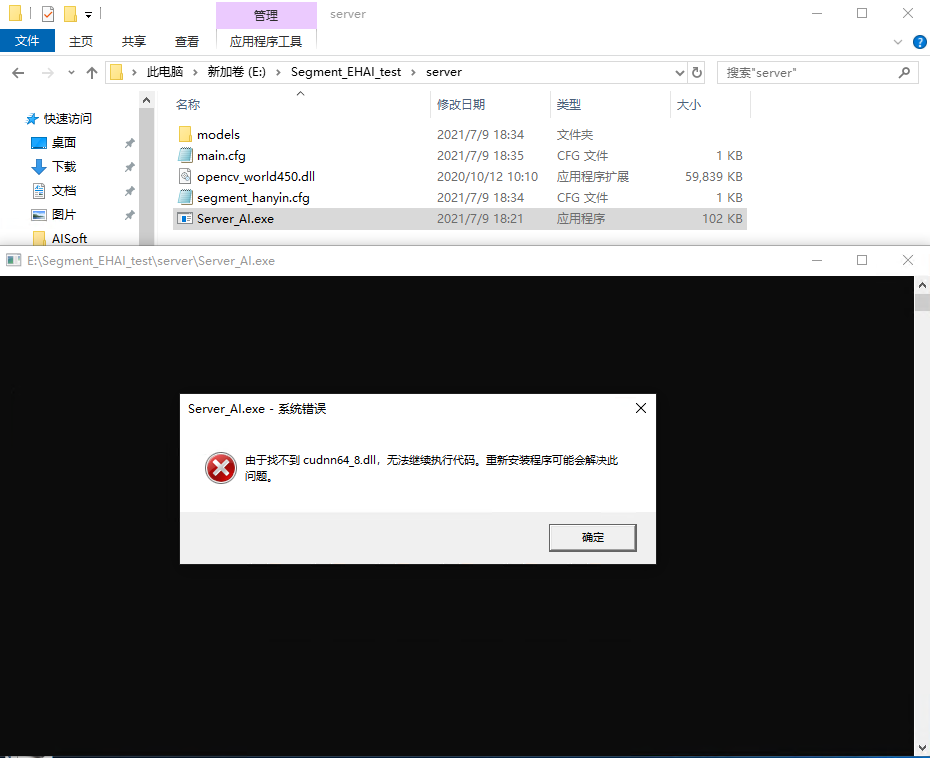Click the navigate up arrow icon
The image size is (930, 758).
point(92,72)
